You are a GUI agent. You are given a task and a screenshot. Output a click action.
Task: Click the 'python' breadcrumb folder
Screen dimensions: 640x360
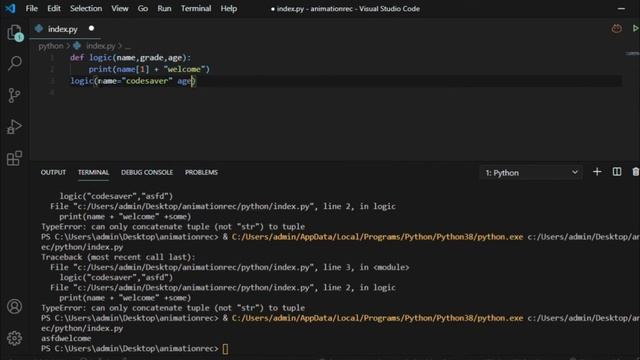pyautogui.click(x=51, y=46)
